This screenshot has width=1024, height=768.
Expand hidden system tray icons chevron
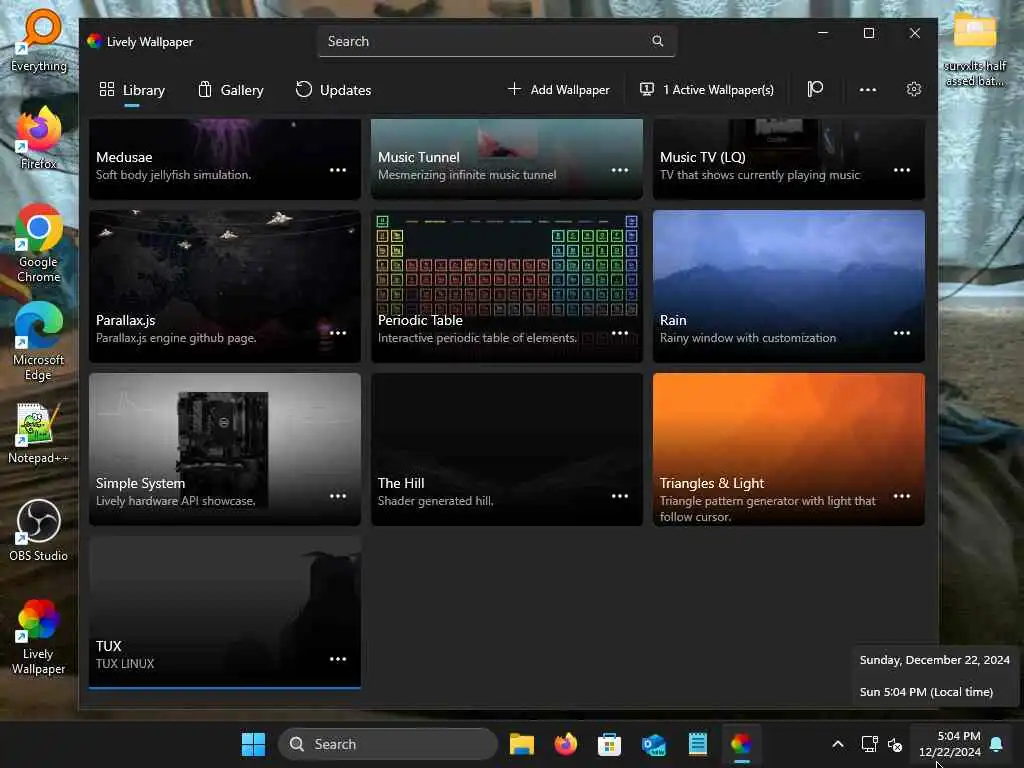(838, 744)
